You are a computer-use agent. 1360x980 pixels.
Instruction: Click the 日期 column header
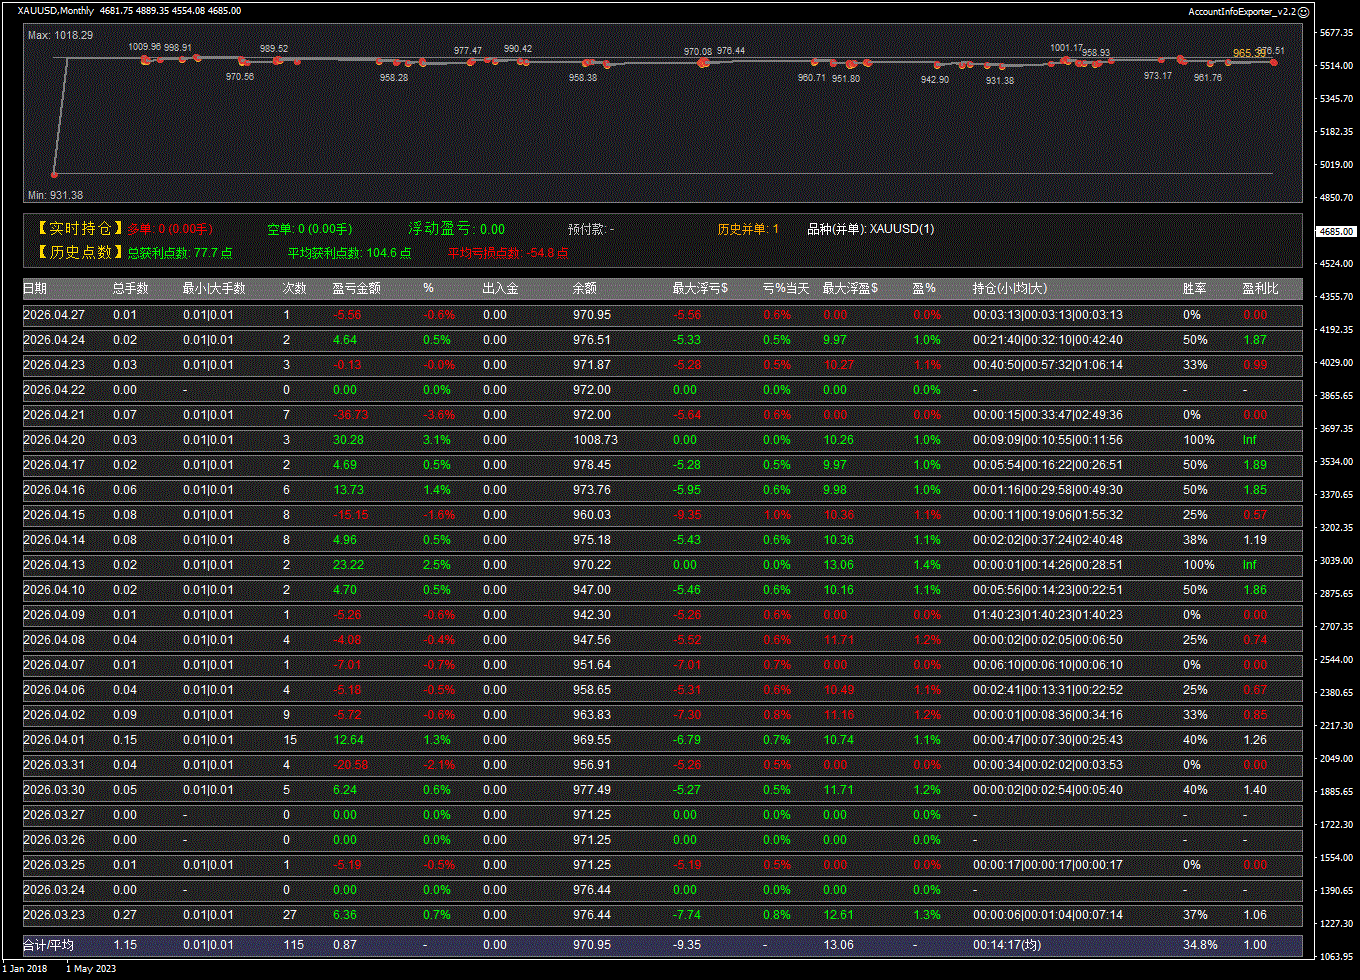(x=35, y=289)
